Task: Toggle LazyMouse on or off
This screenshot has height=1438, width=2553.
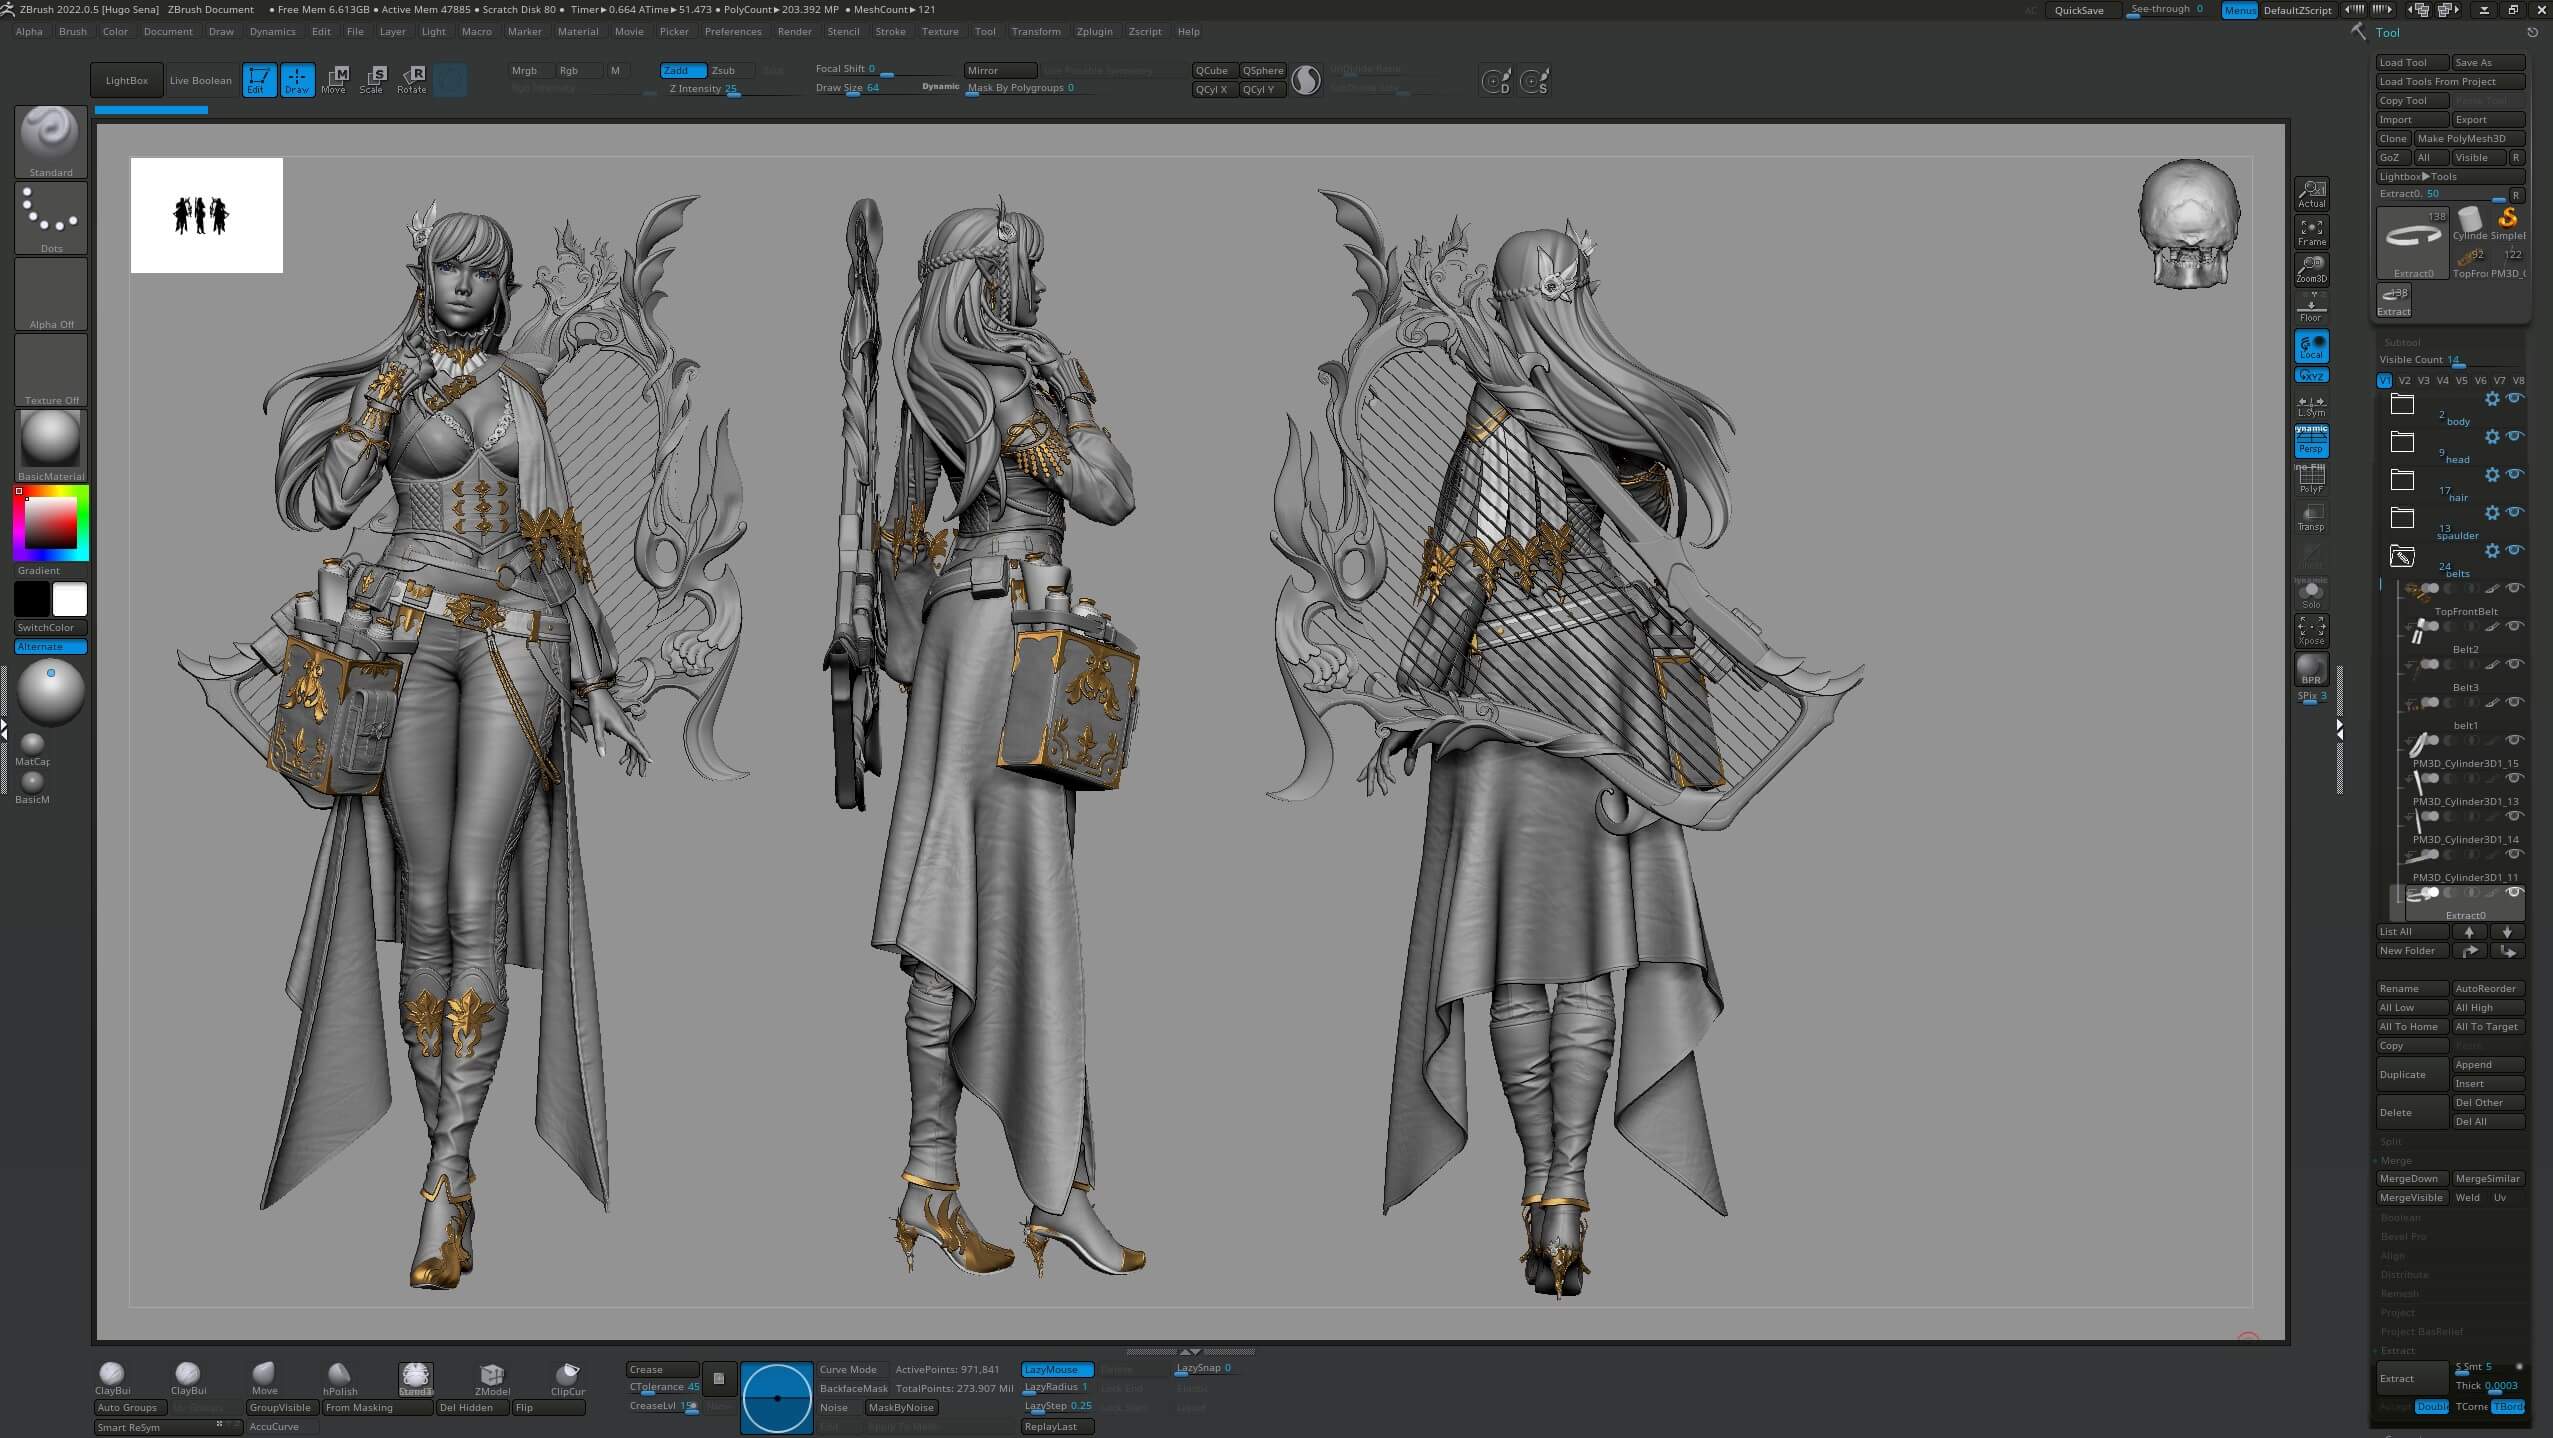Action: point(1057,1370)
